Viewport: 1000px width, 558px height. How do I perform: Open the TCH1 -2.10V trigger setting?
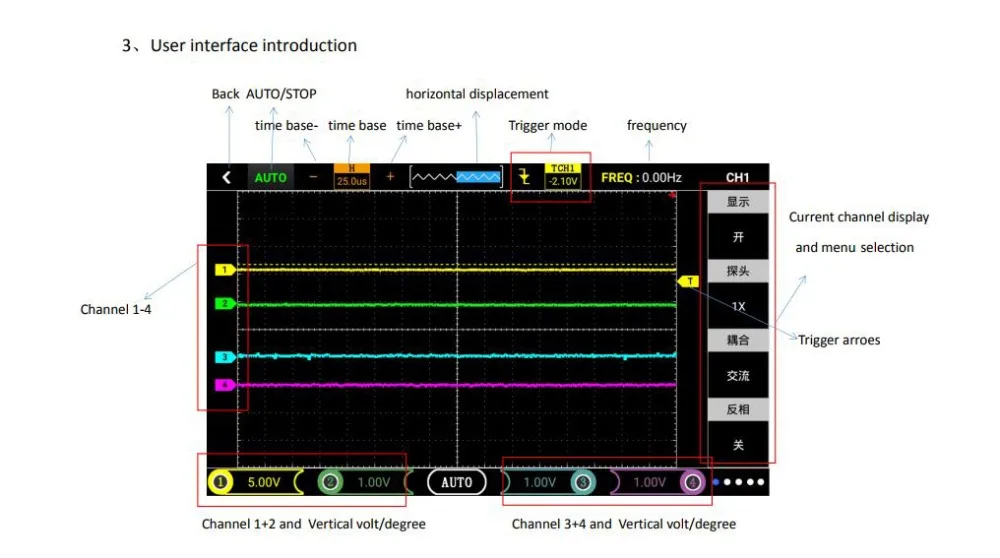(x=562, y=176)
